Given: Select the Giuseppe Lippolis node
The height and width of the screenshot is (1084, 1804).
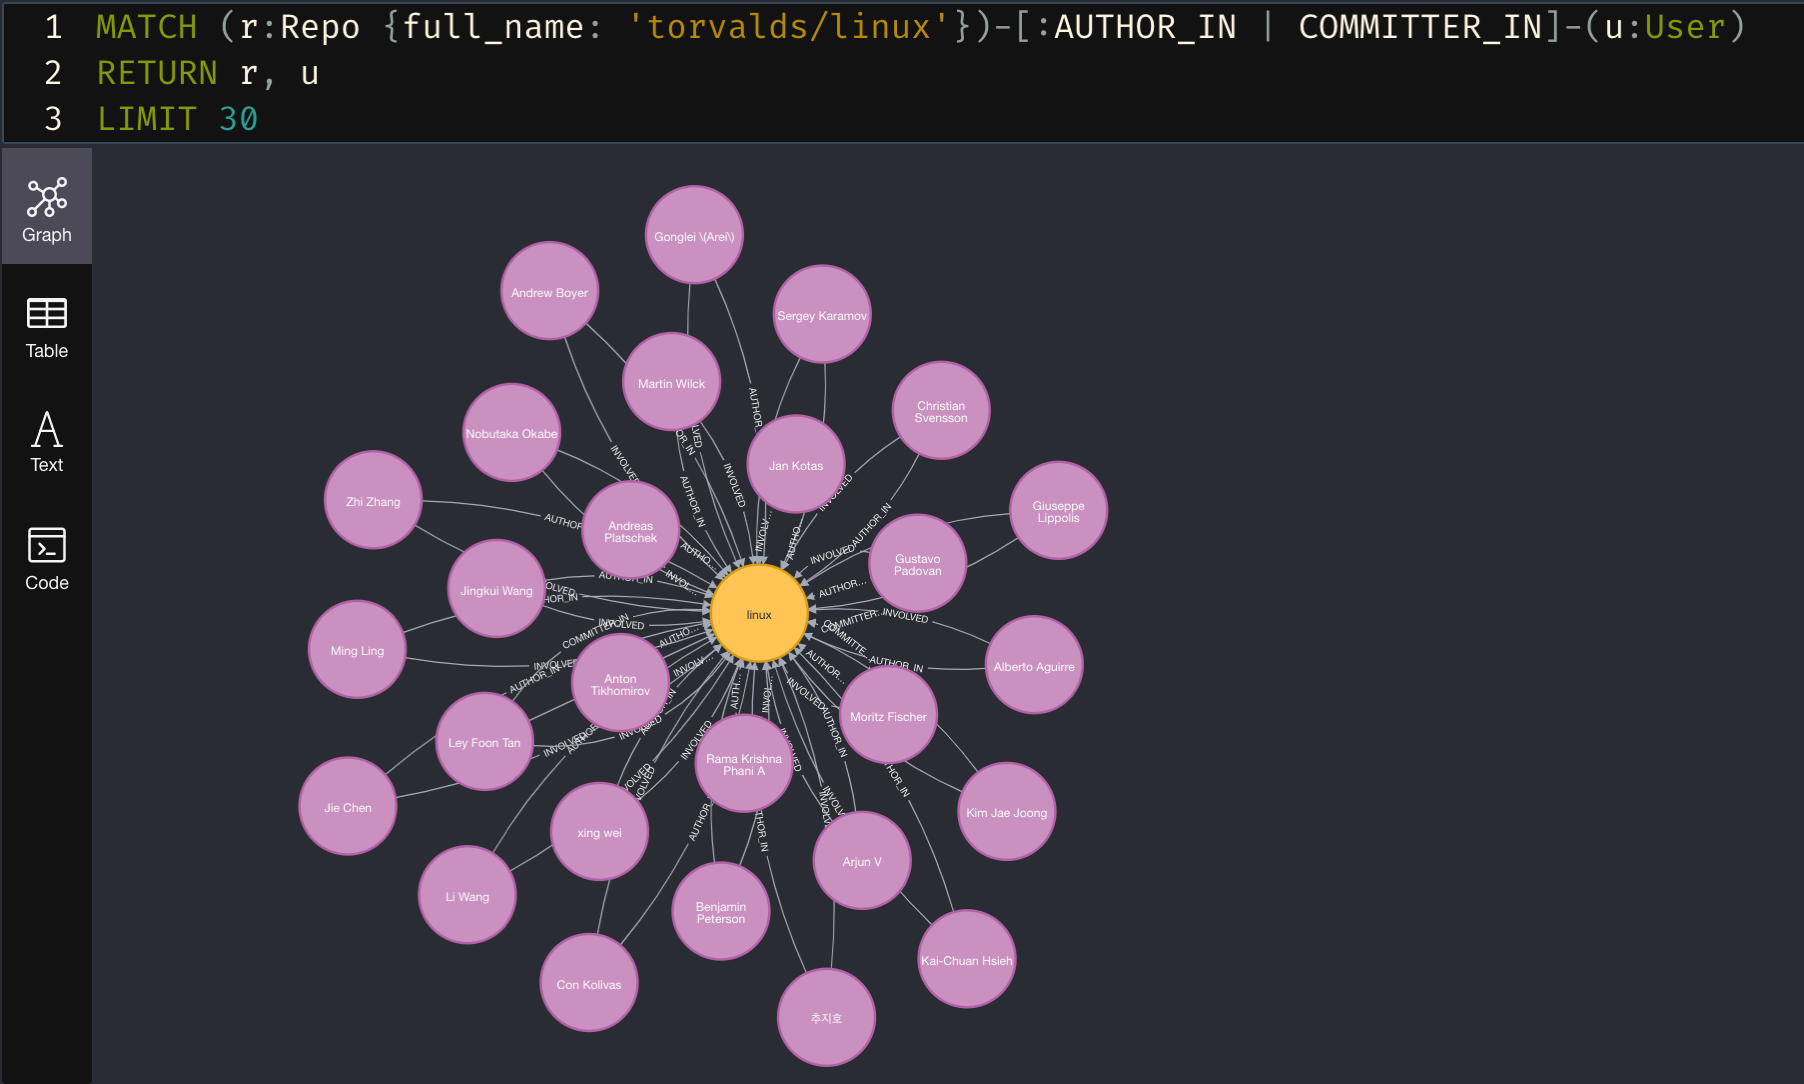Looking at the screenshot, I should pos(1058,510).
